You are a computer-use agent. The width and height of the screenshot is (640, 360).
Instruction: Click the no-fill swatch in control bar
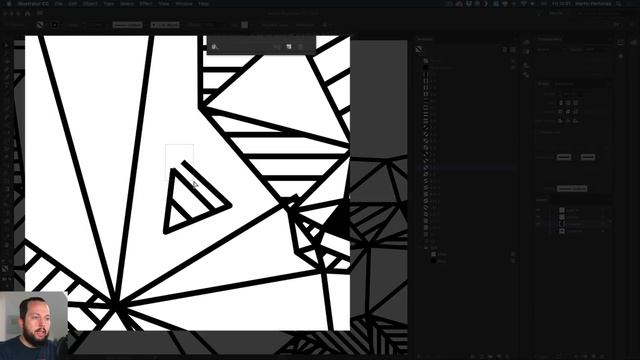tap(40, 25)
